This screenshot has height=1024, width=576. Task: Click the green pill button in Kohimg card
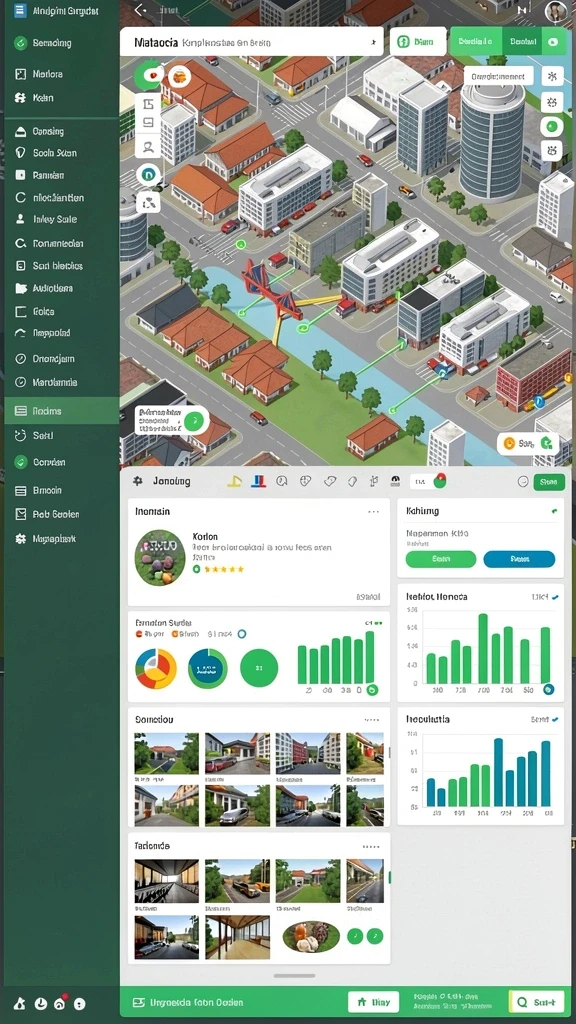pyautogui.click(x=441, y=559)
